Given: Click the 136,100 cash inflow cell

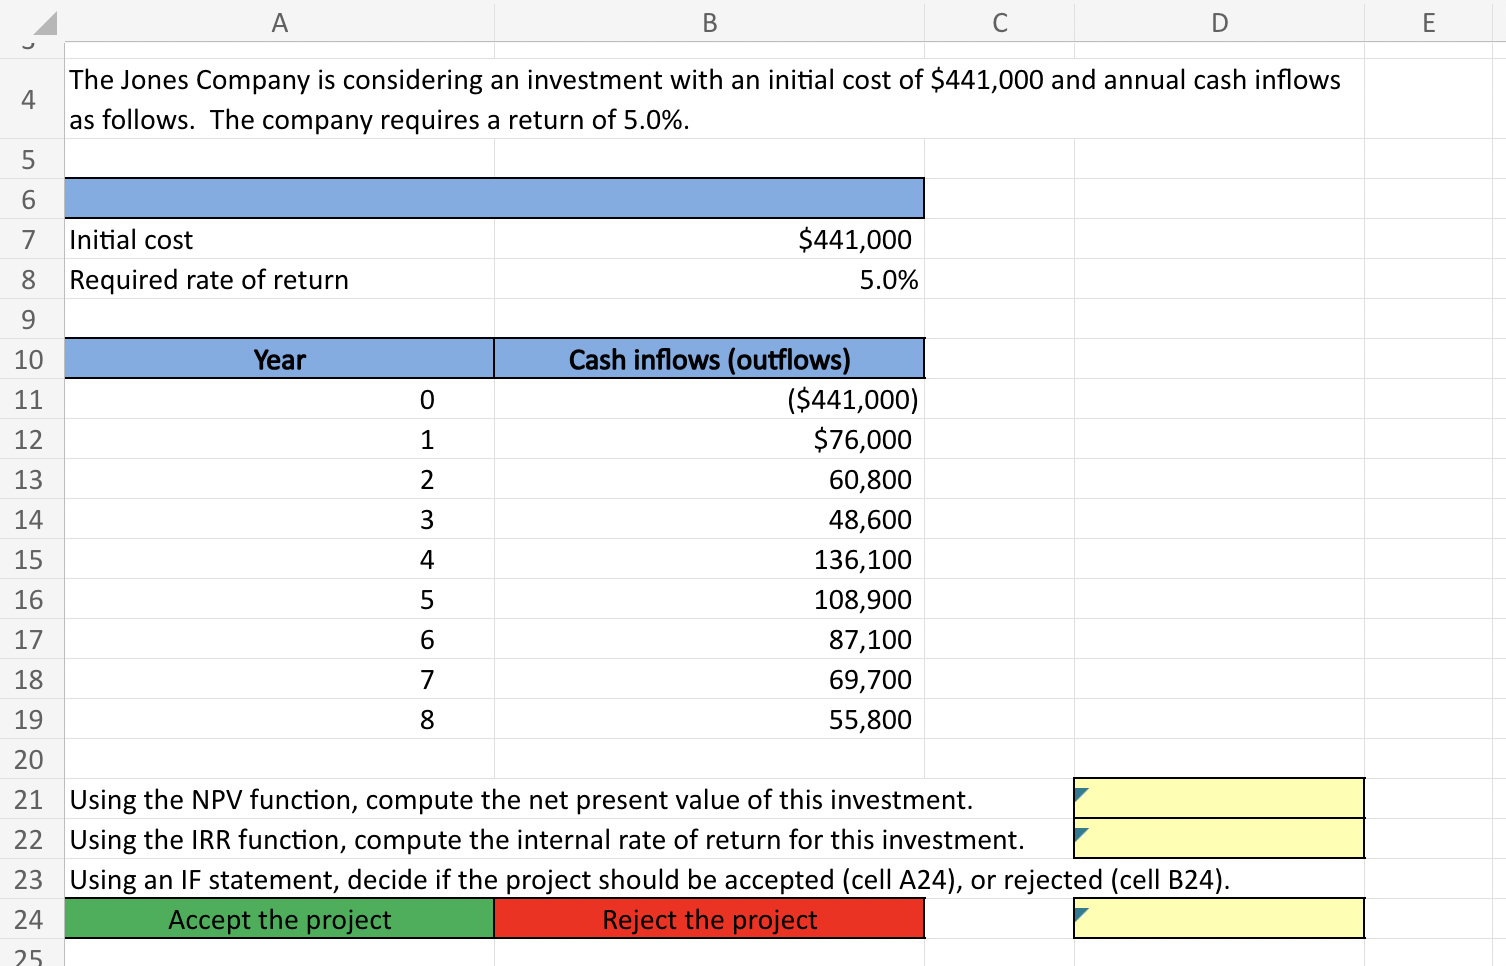Looking at the screenshot, I should [709, 559].
